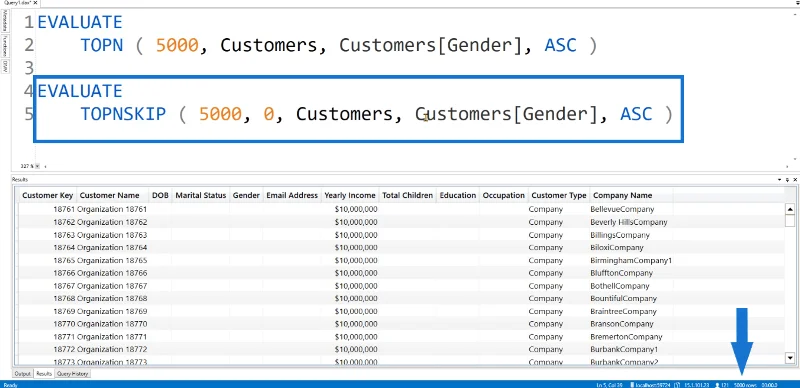Click line number 3 in editor gutter
This screenshot has height=388, width=800.
coord(29,68)
